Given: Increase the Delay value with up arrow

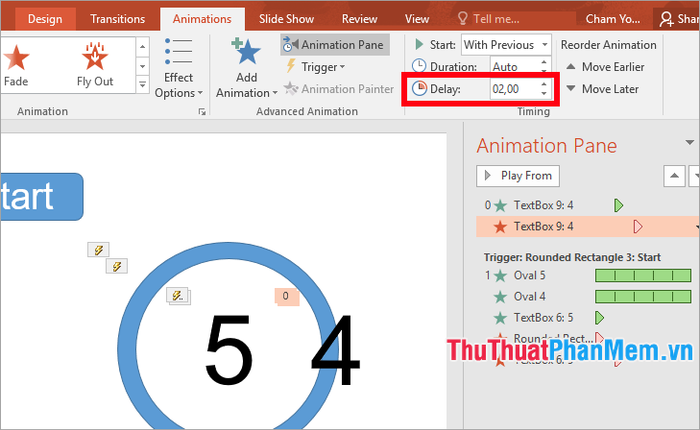Looking at the screenshot, I should [x=544, y=84].
